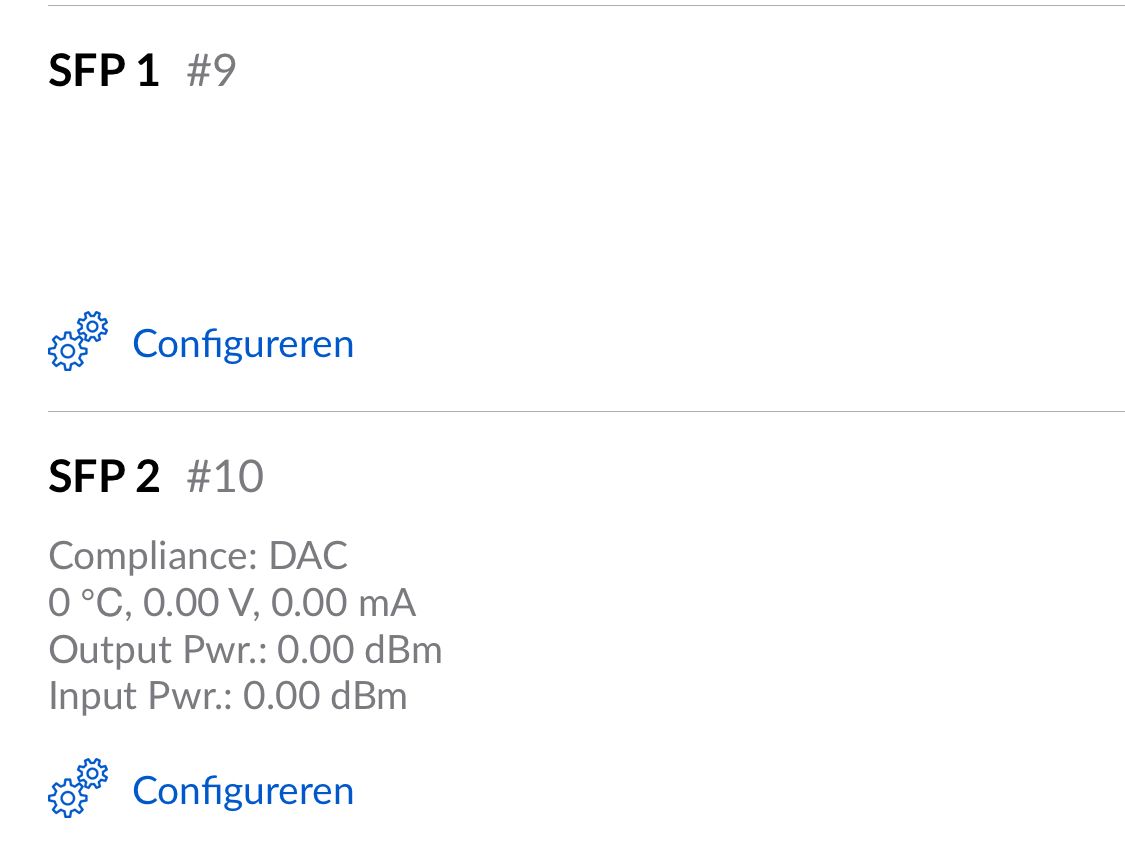
Task: Click the Input Pwr. label
Action: [x=140, y=696]
